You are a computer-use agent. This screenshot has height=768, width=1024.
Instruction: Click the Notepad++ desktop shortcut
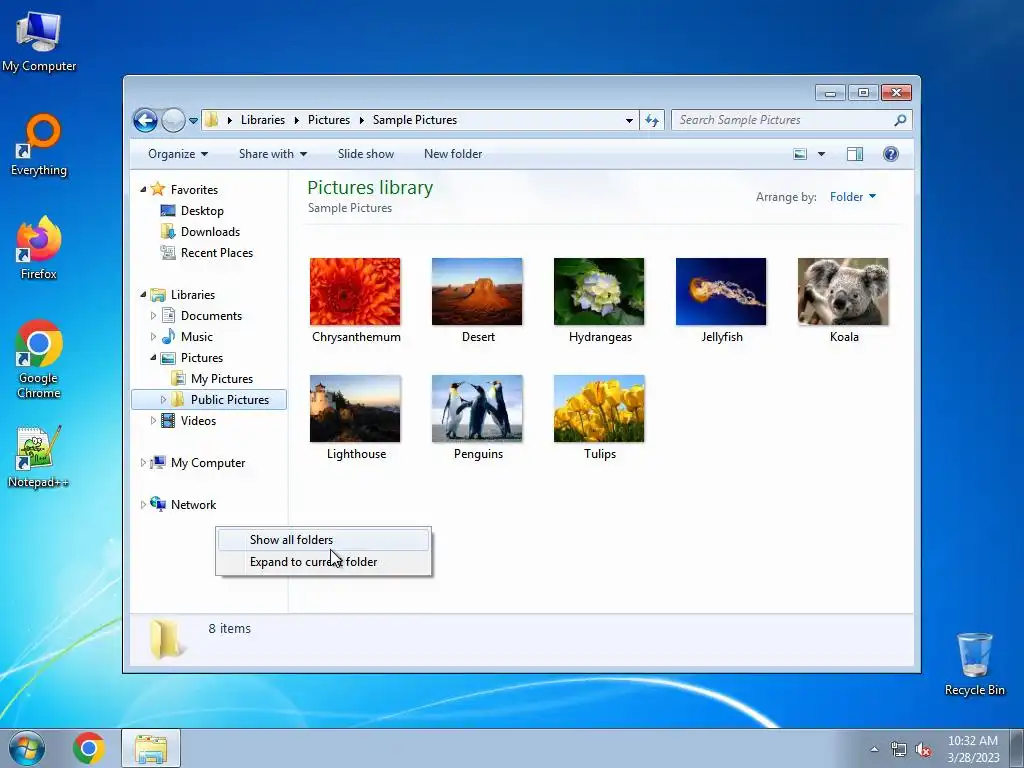coord(39,457)
